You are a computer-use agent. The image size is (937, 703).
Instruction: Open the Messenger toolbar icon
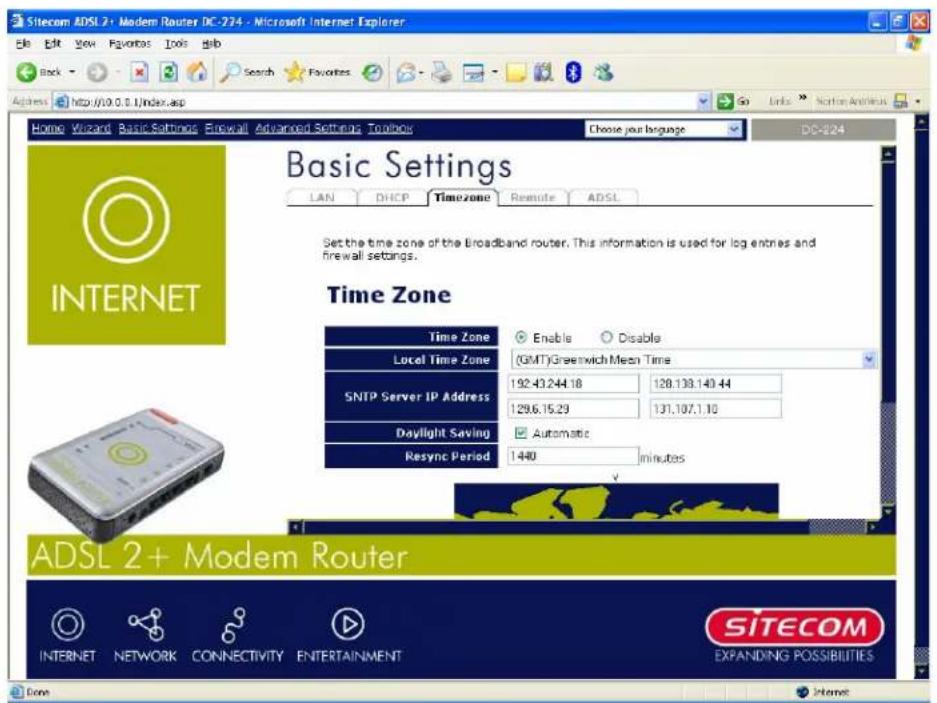604,72
